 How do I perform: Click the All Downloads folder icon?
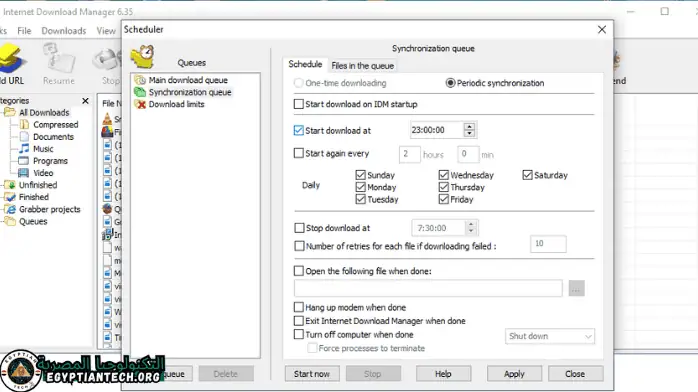point(10,112)
